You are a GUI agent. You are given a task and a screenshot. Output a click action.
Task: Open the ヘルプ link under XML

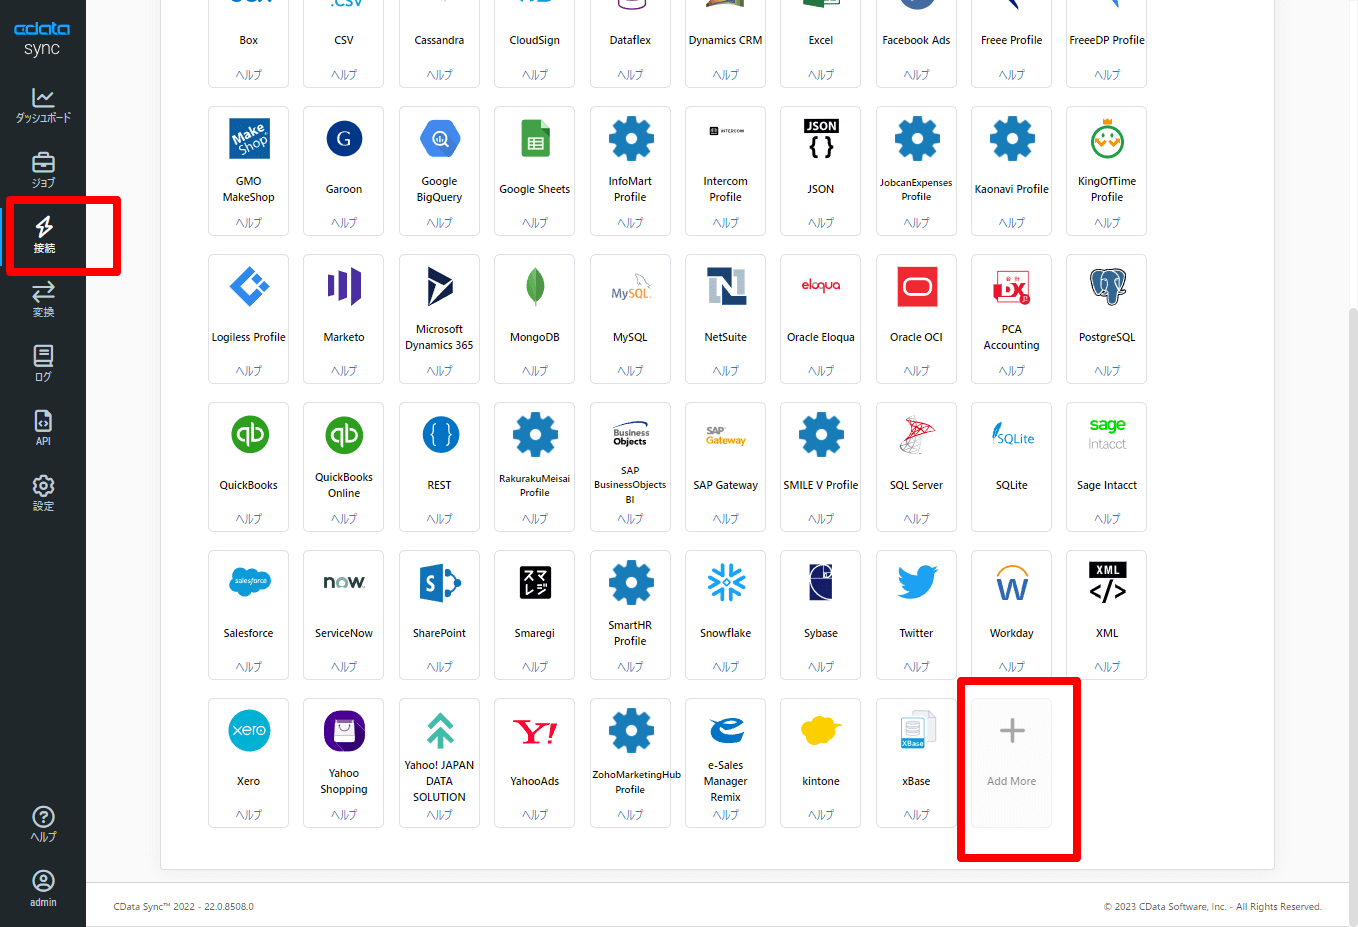[x=1107, y=667]
